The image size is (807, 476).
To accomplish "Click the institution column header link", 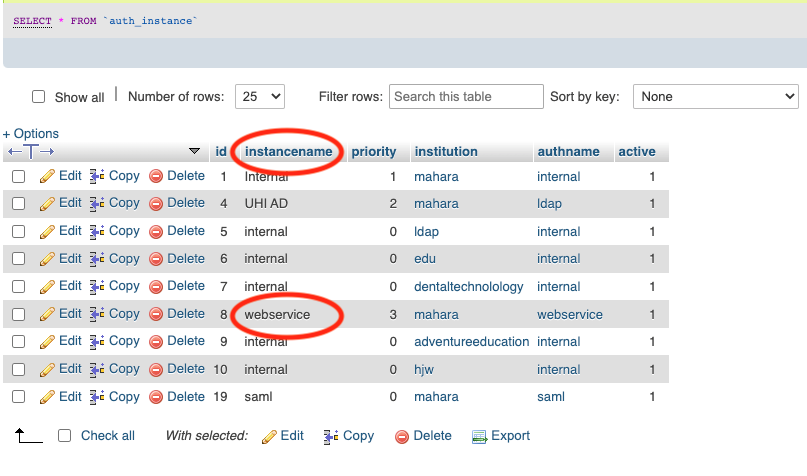I will tap(446, 152).
